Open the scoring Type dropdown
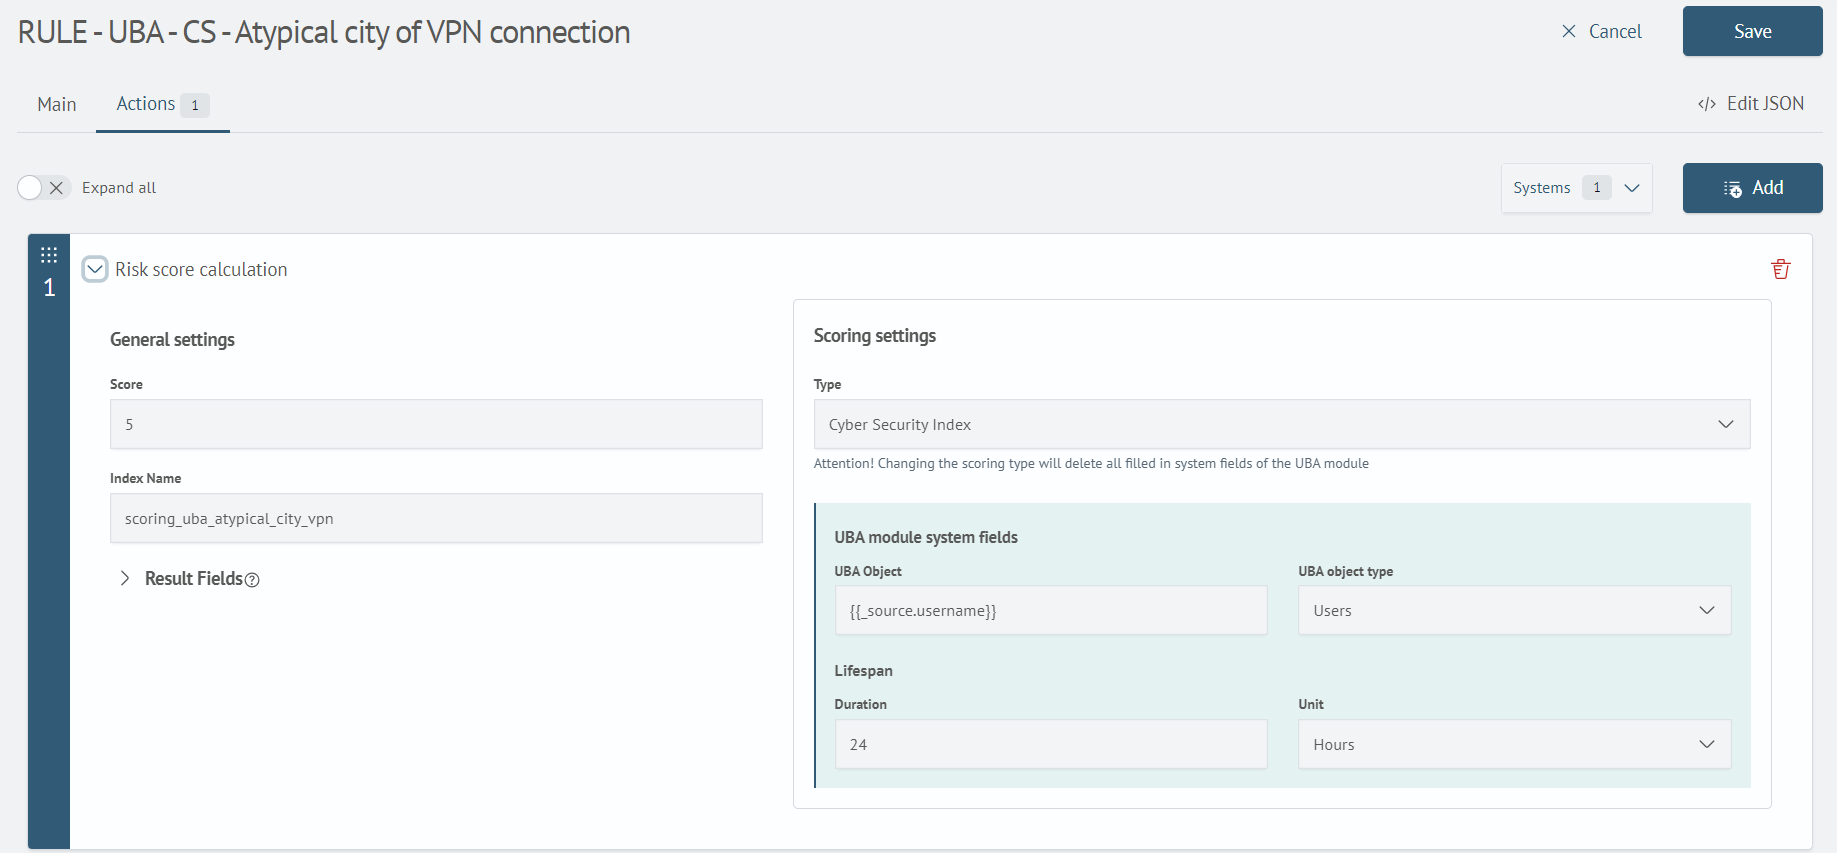Viewport: 1837px width, 853px height. tap(1282, 424)
